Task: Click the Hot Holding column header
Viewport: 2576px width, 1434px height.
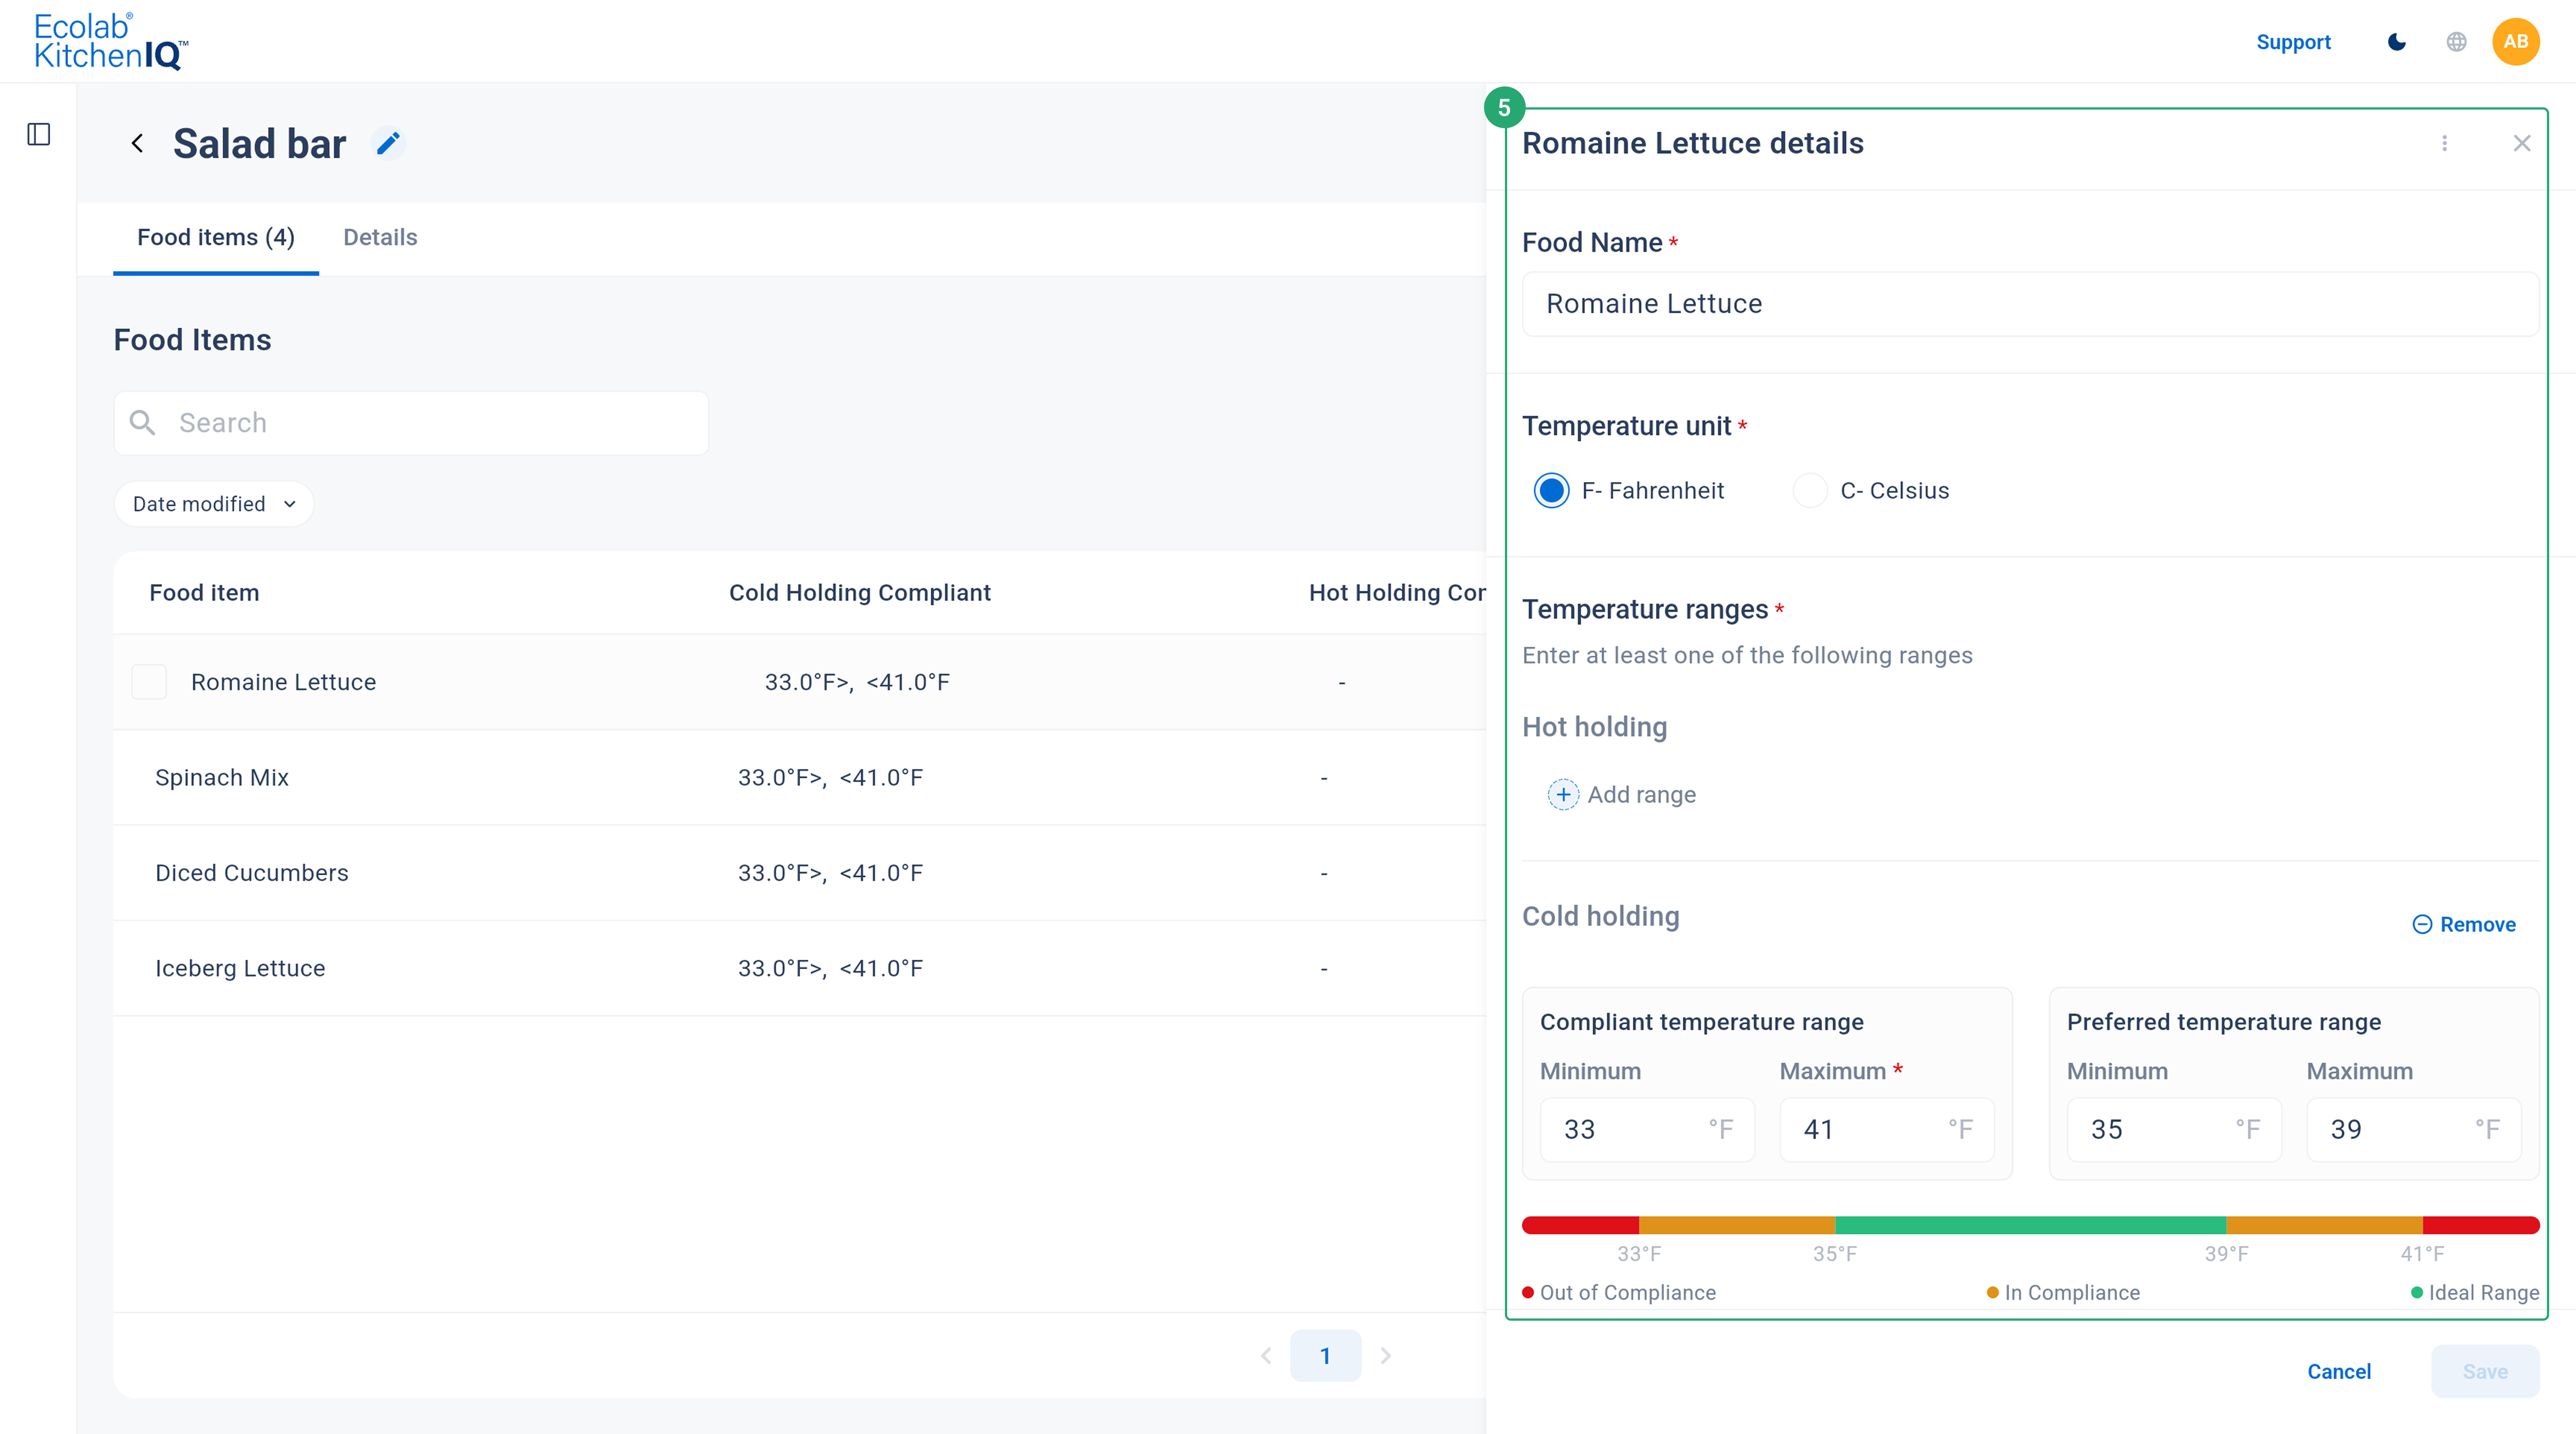Action: click(1397, 593)
